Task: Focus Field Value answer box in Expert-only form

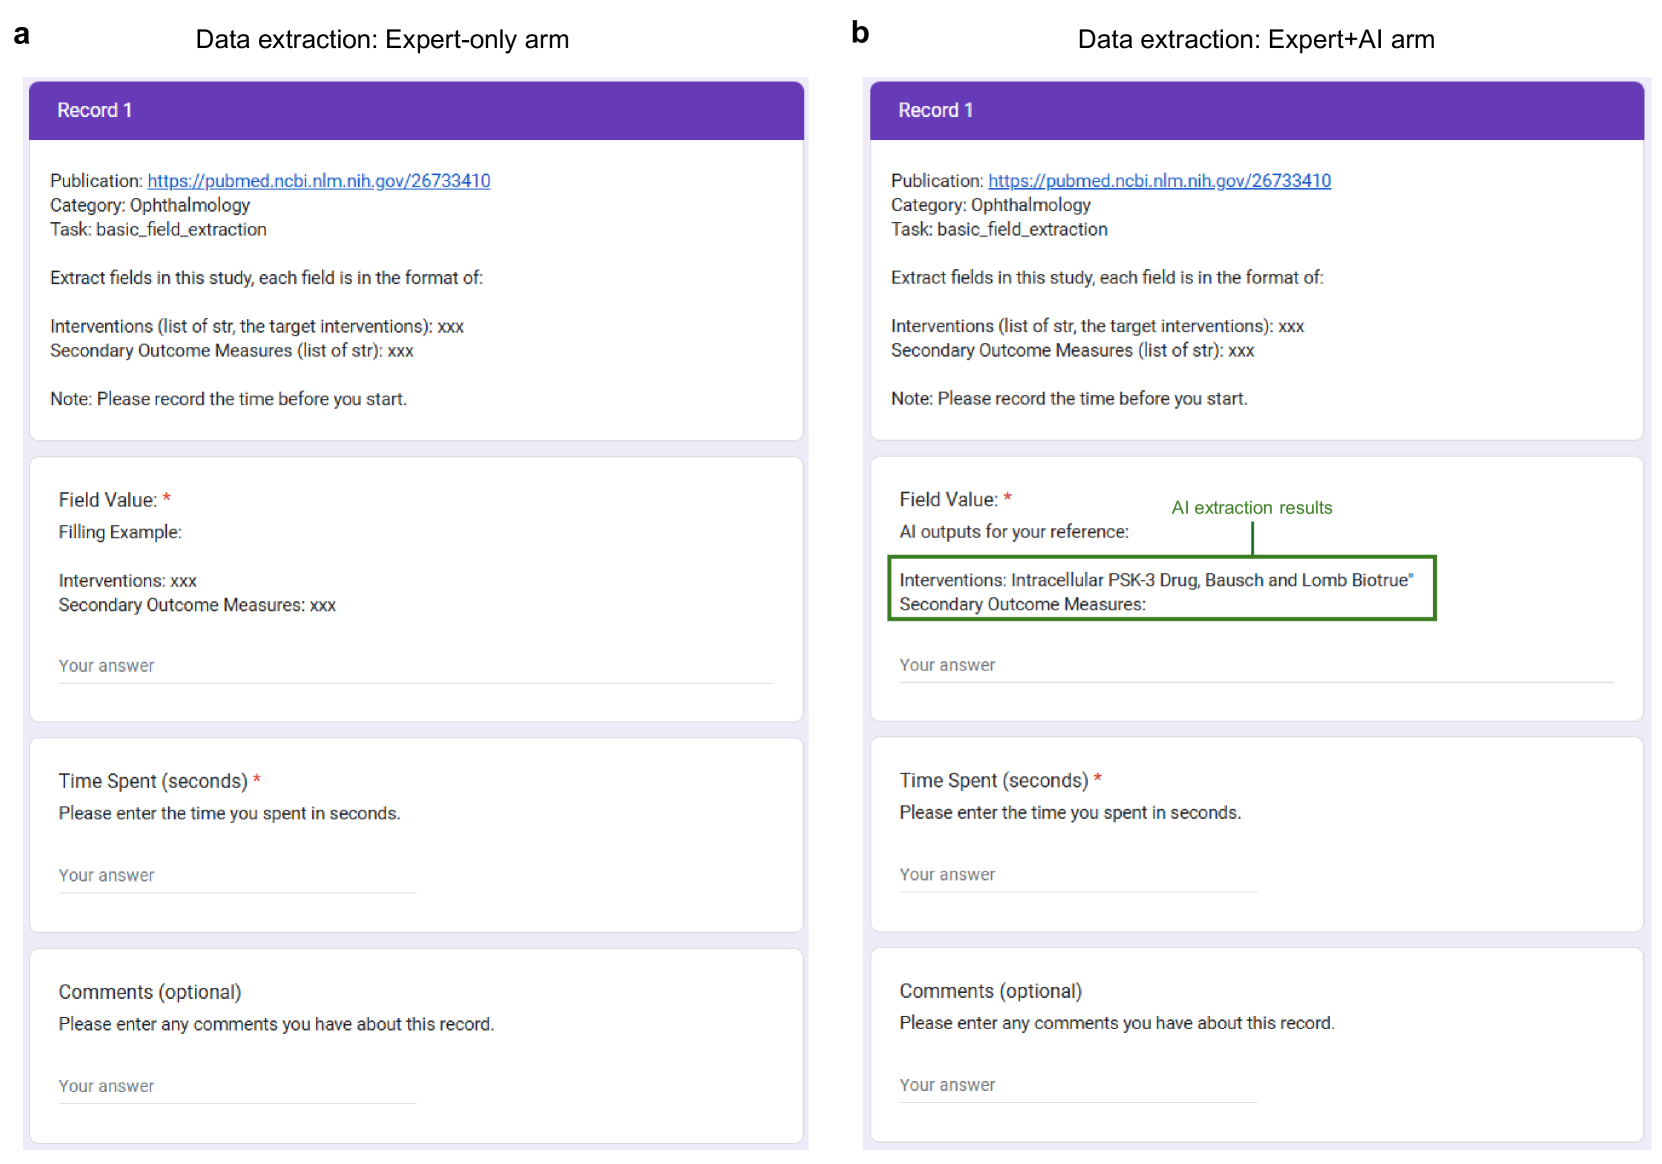Action: tap(415, 667)
